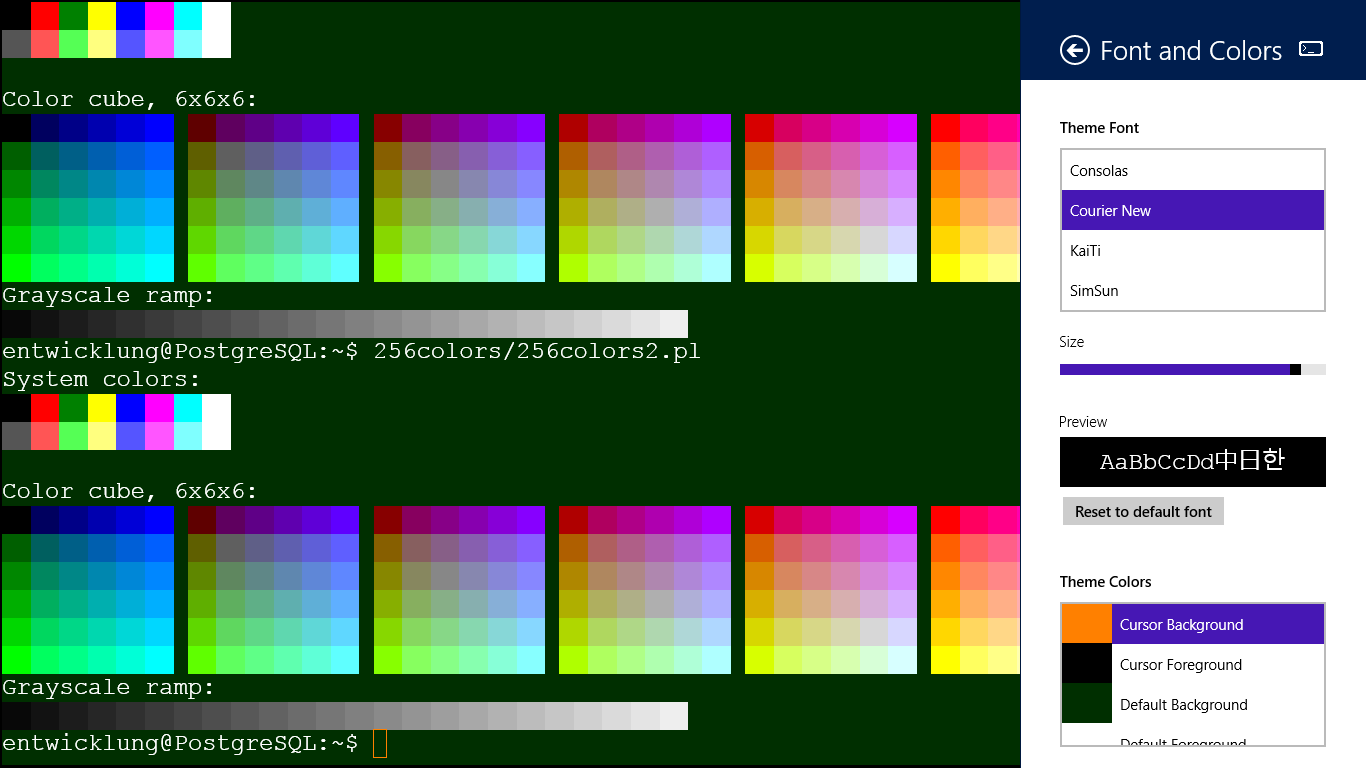Click the 256colors/256colors2.pl command text
The height and width of the screenshot is (768, 1366).
pyautogui.click(x=537, y=352)
